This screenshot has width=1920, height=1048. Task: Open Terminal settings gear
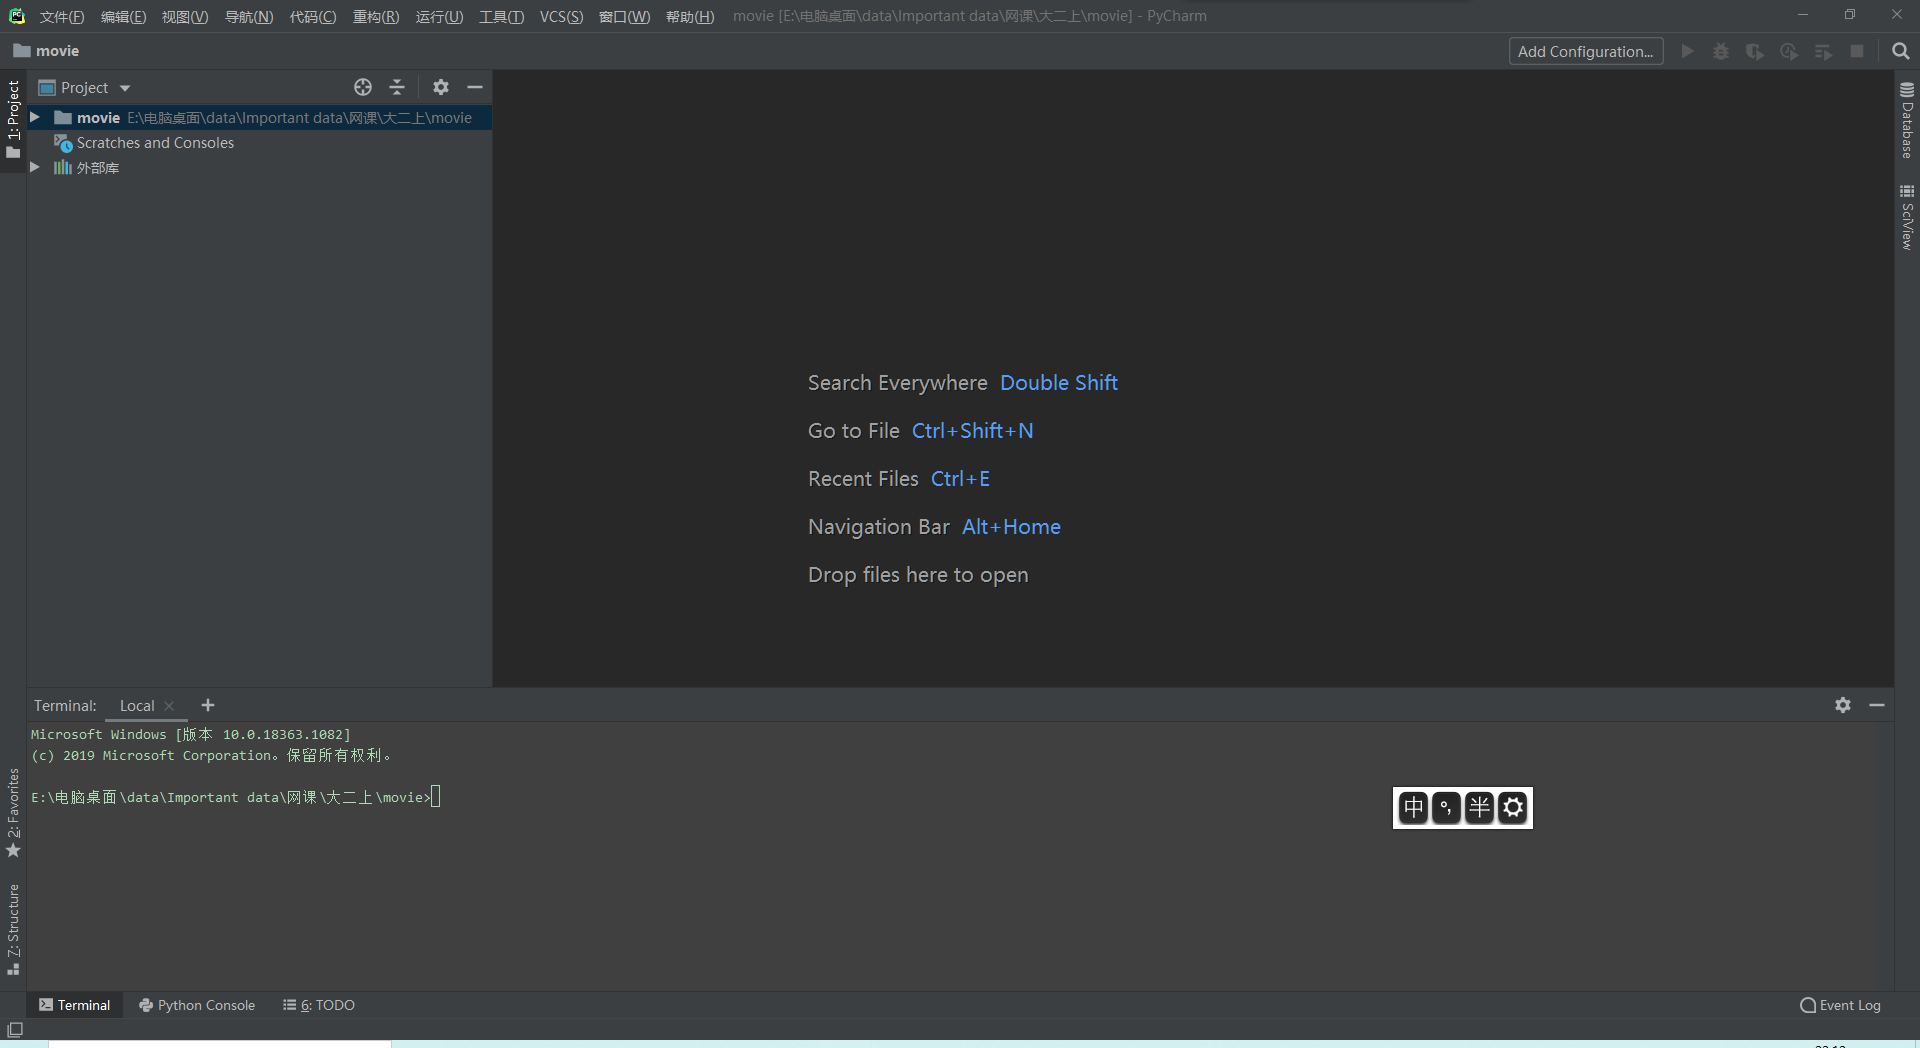(1843, 705)
